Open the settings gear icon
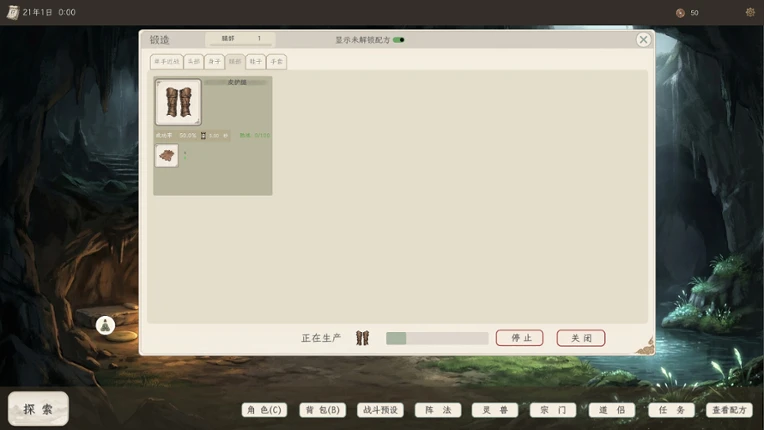 pyautogui.click(x=750, y=13)
